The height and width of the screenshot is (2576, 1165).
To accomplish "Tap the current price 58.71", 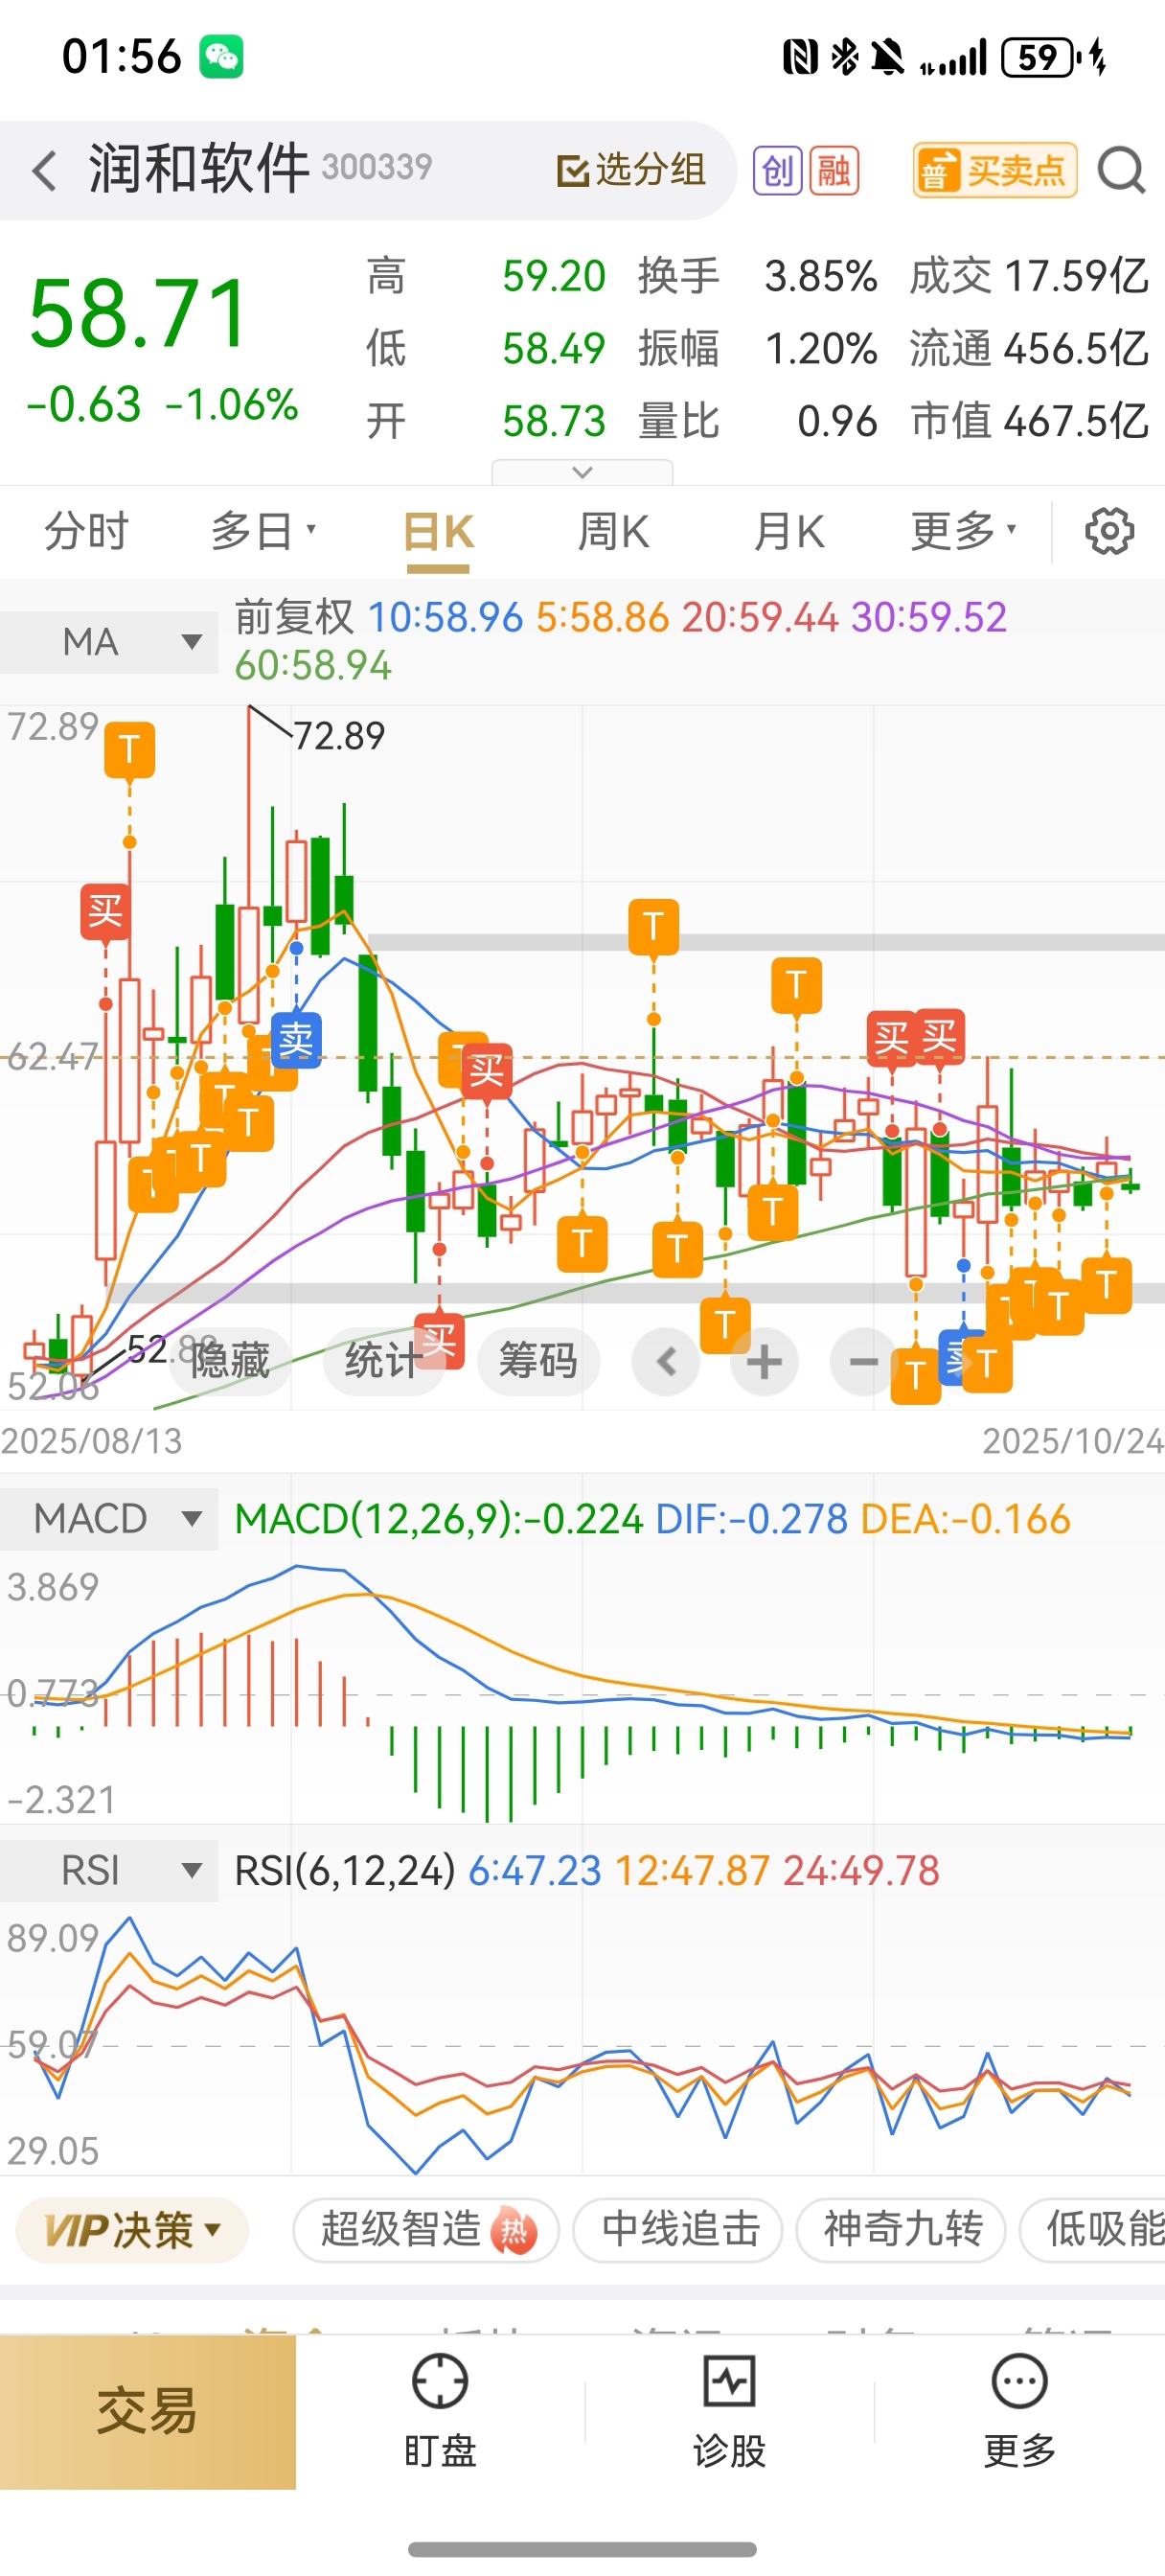I will point(139,314).
